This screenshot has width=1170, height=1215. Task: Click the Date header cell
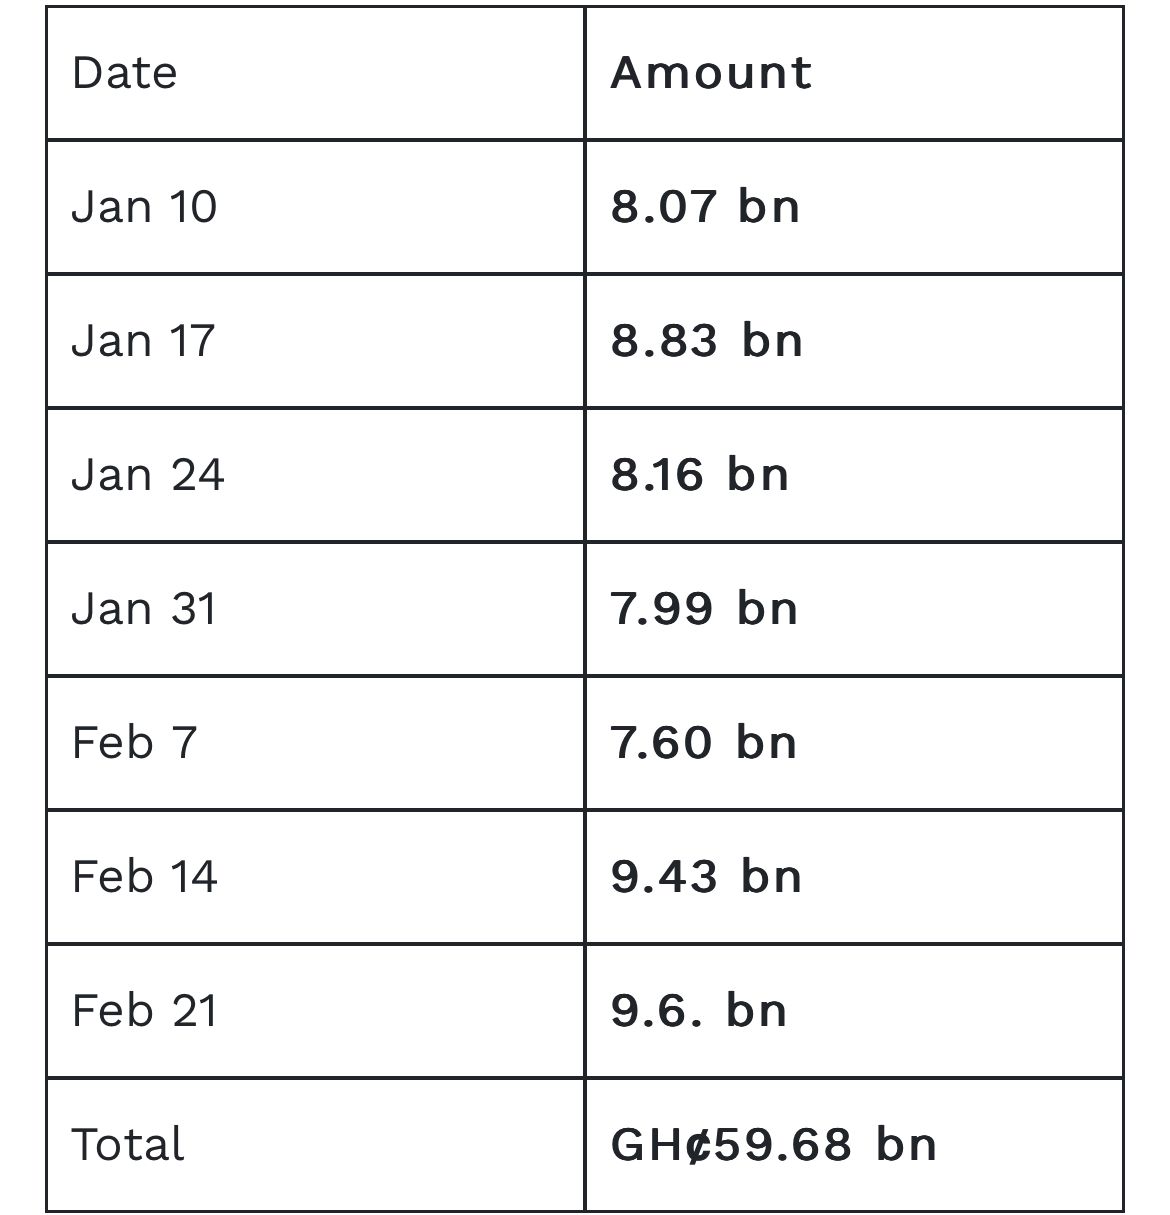point(315,73)
